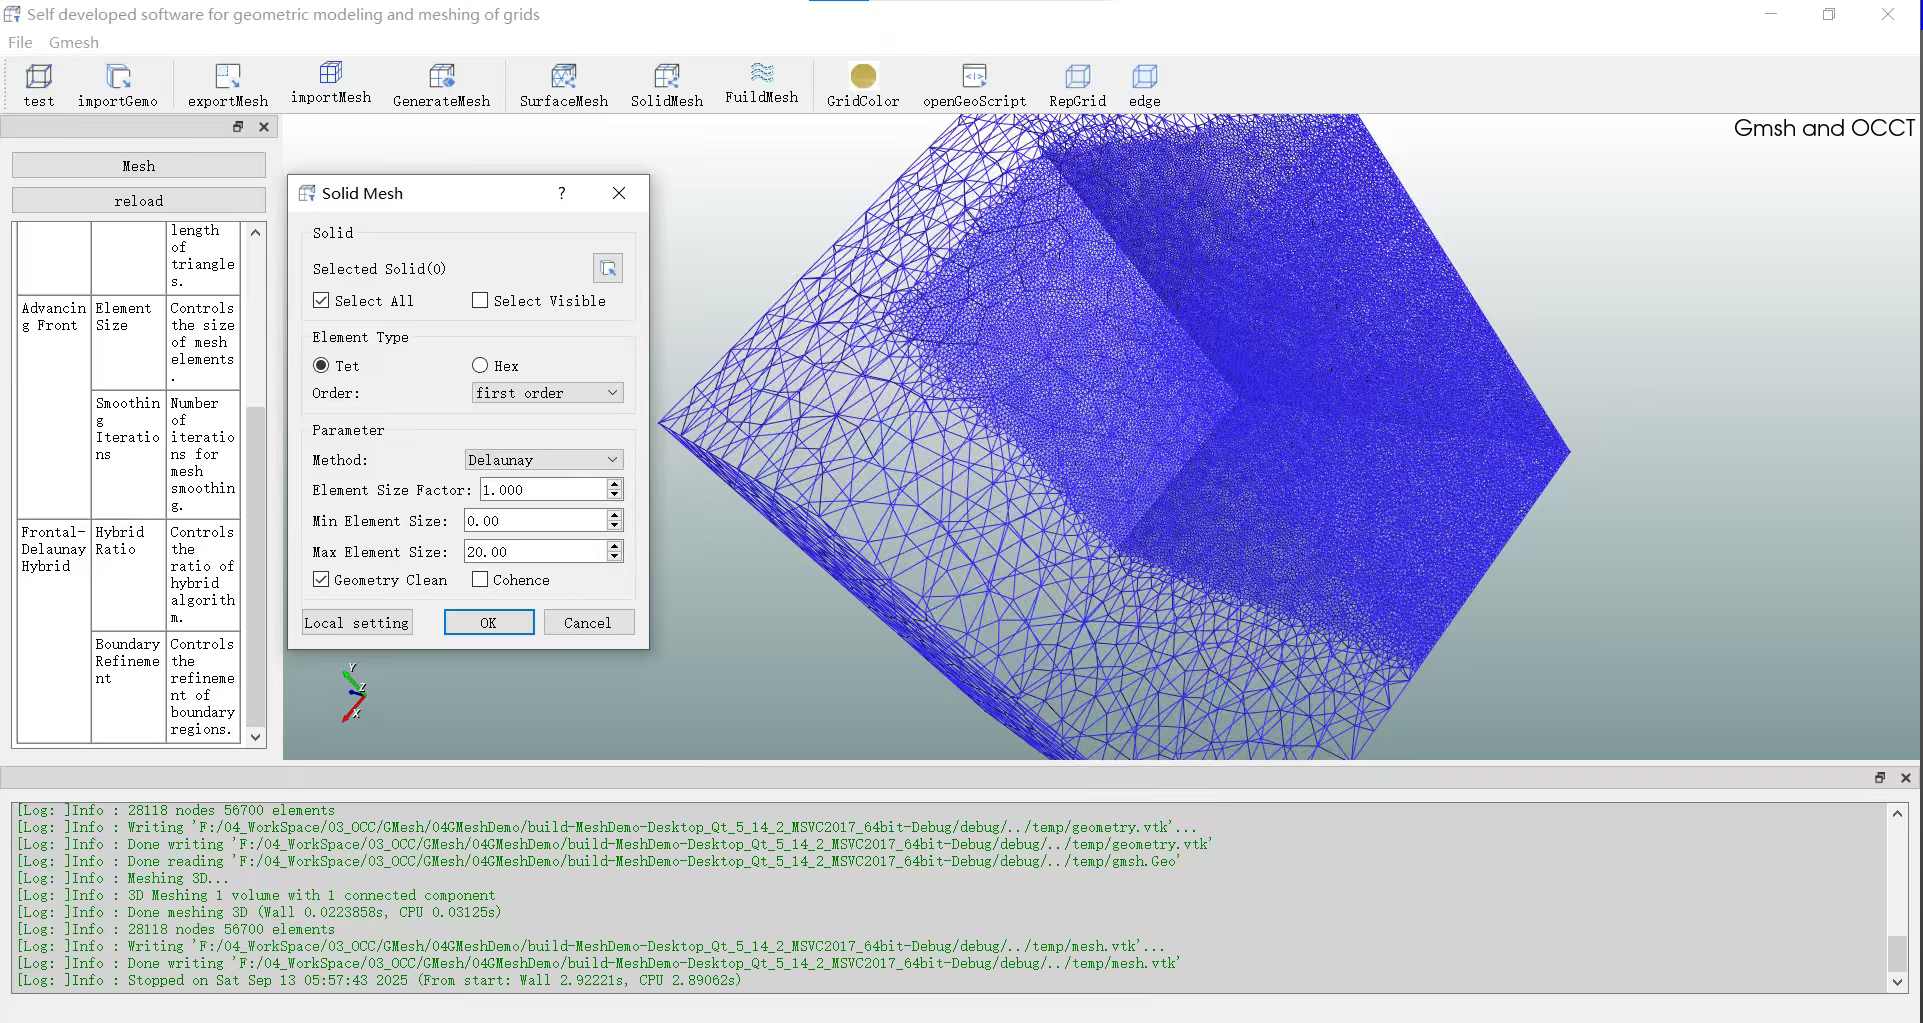This screenshot has height=1023, width=1923.
Task: Open the Gmesh menu
Action: [x=74, y=42]
